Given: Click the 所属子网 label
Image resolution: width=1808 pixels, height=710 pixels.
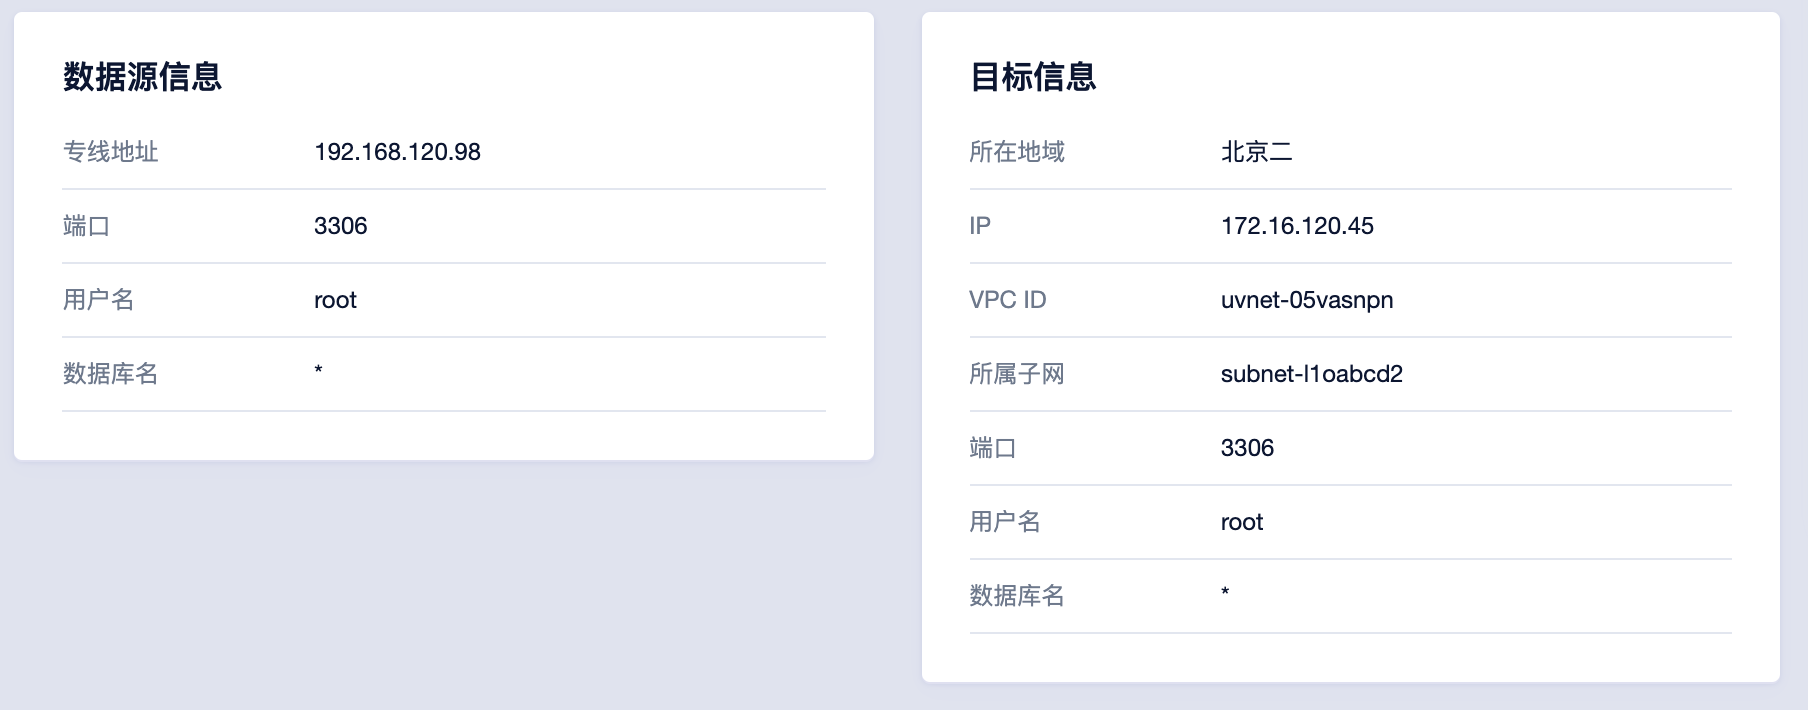Looking at the screenshot, I should coord(1016,374).
